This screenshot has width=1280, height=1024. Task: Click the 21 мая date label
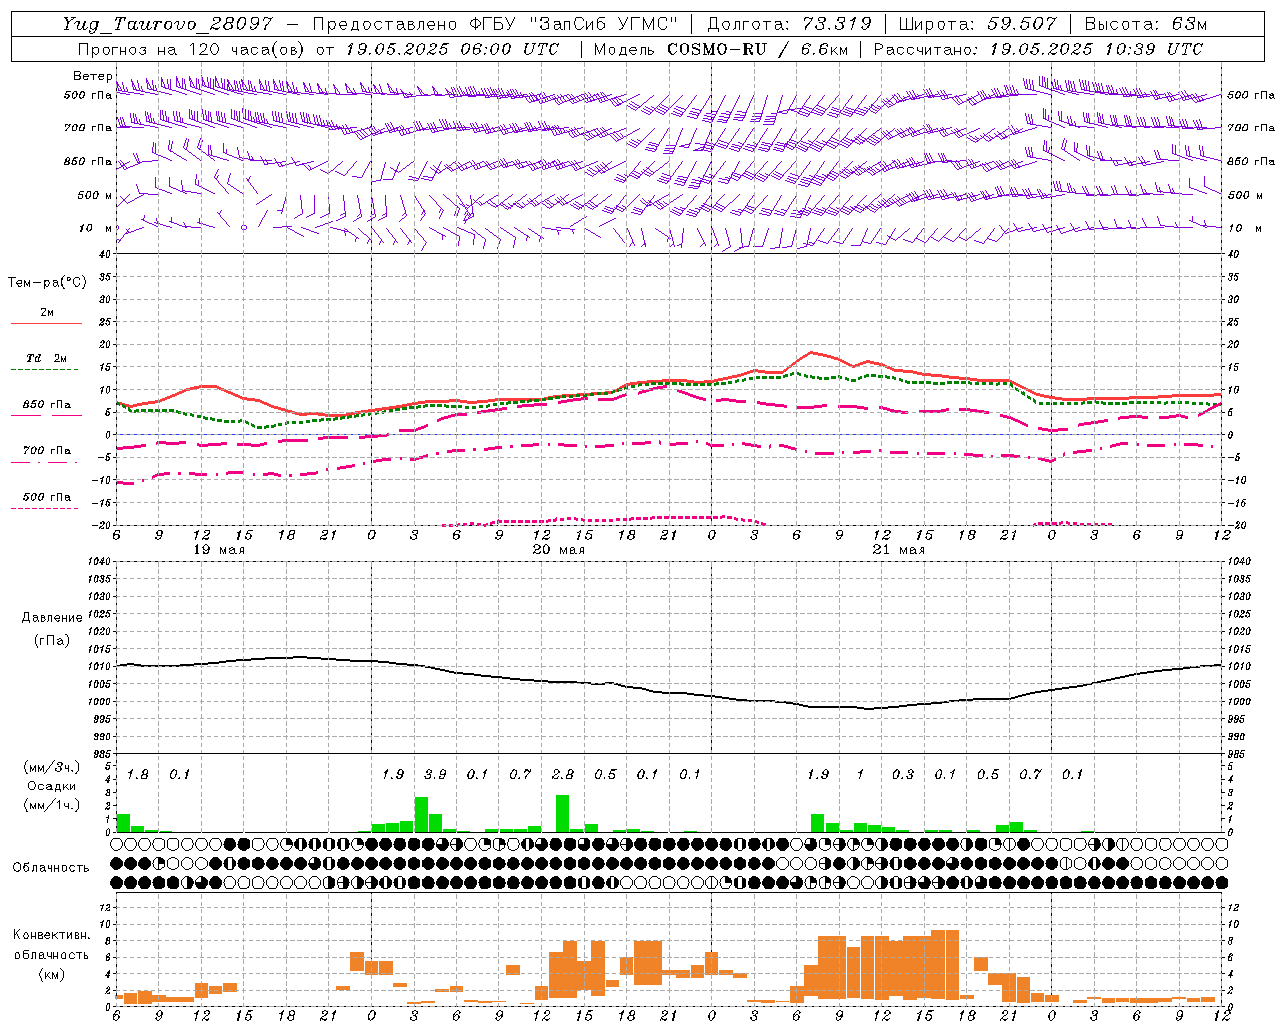[x=898, y=550]
